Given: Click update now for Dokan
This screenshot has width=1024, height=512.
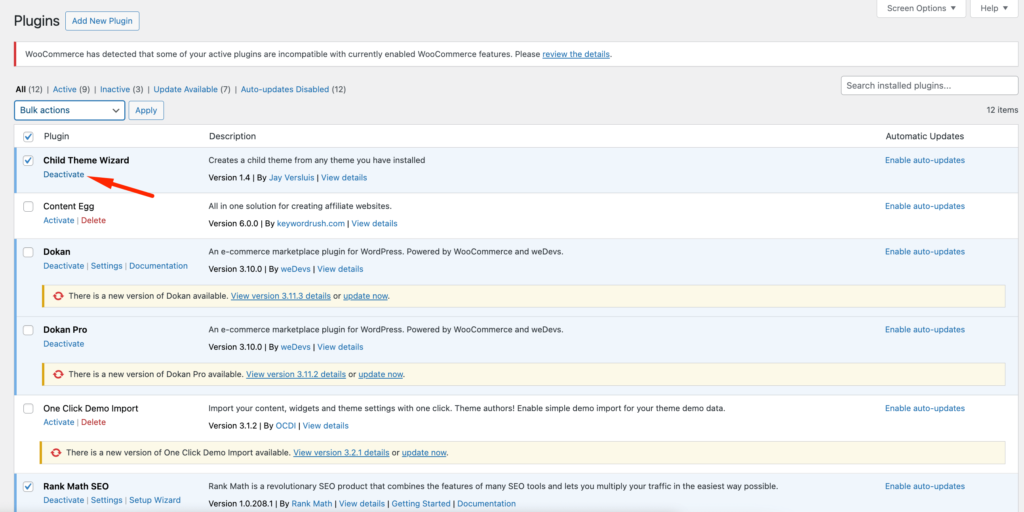Looking at the screenshot, I should pyautogui.click(x=366, y=296).
